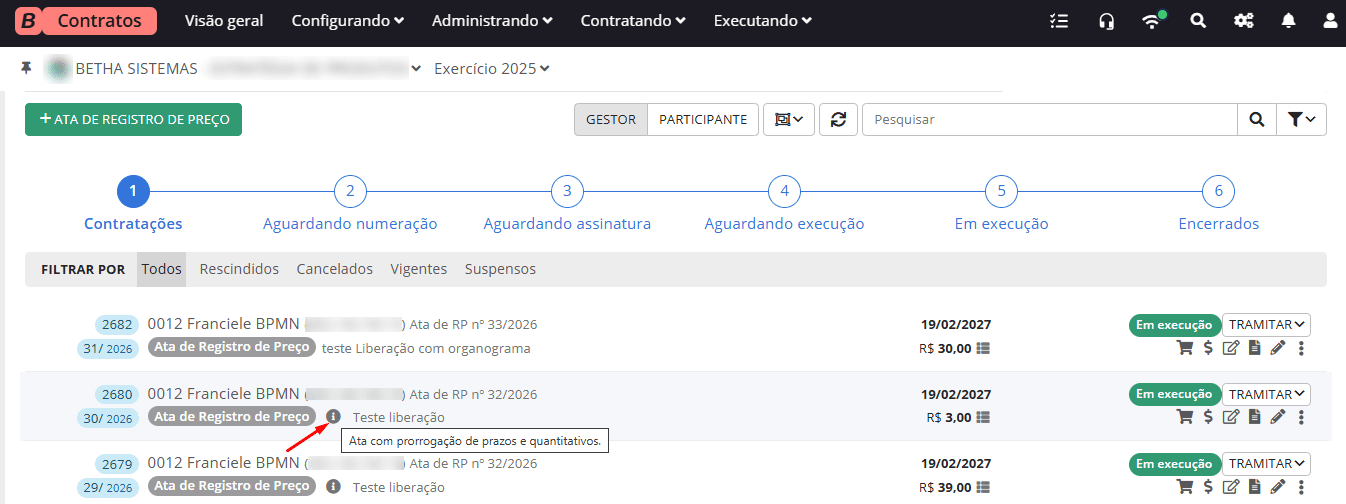Select the Todos filter tab
The image size is (1346, 504).
coord(162,269)
